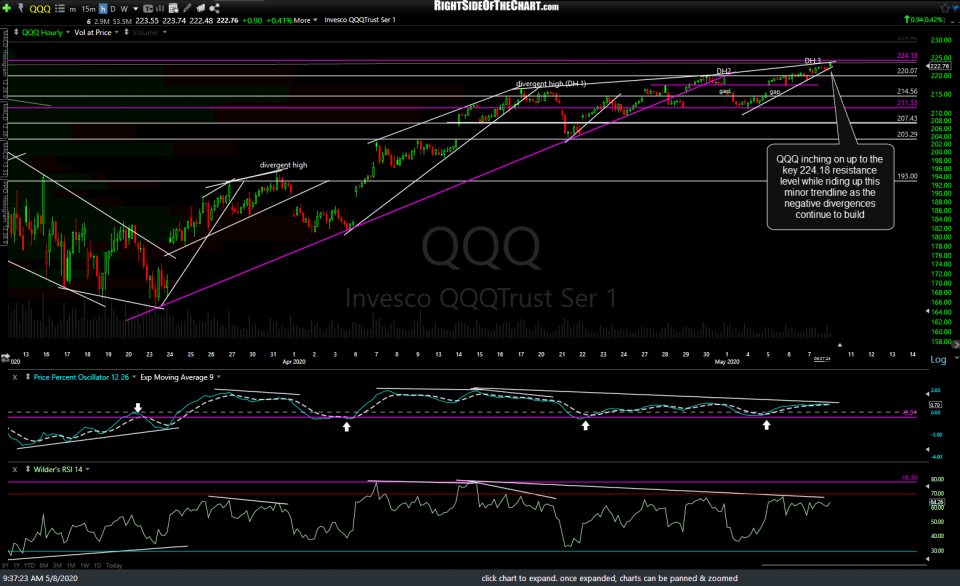This screenshot has width=960, height=586.
Task: Click the candlestick chart-type icon
Action: click(x=147, y=8)
